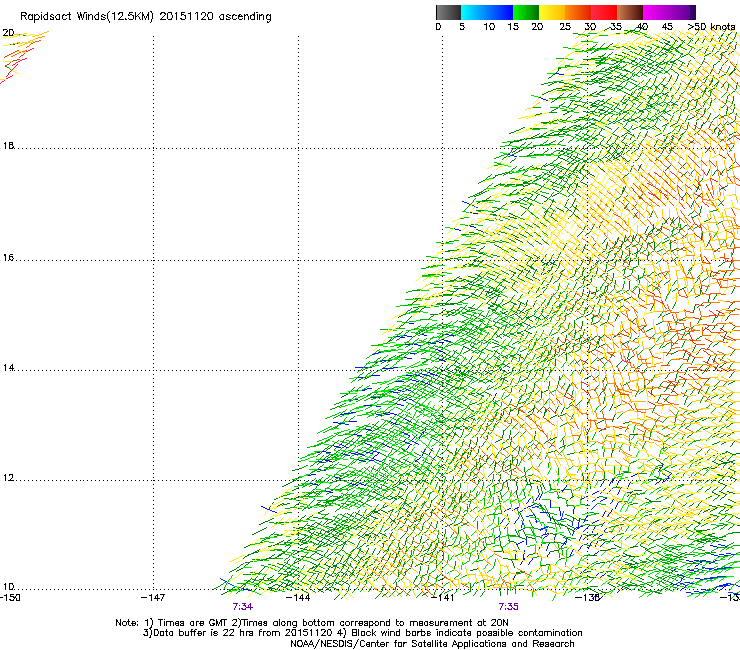Screen dimensions: 740x650
Task: Click latitude label 14 on left axis
Action: click(8, 368)
